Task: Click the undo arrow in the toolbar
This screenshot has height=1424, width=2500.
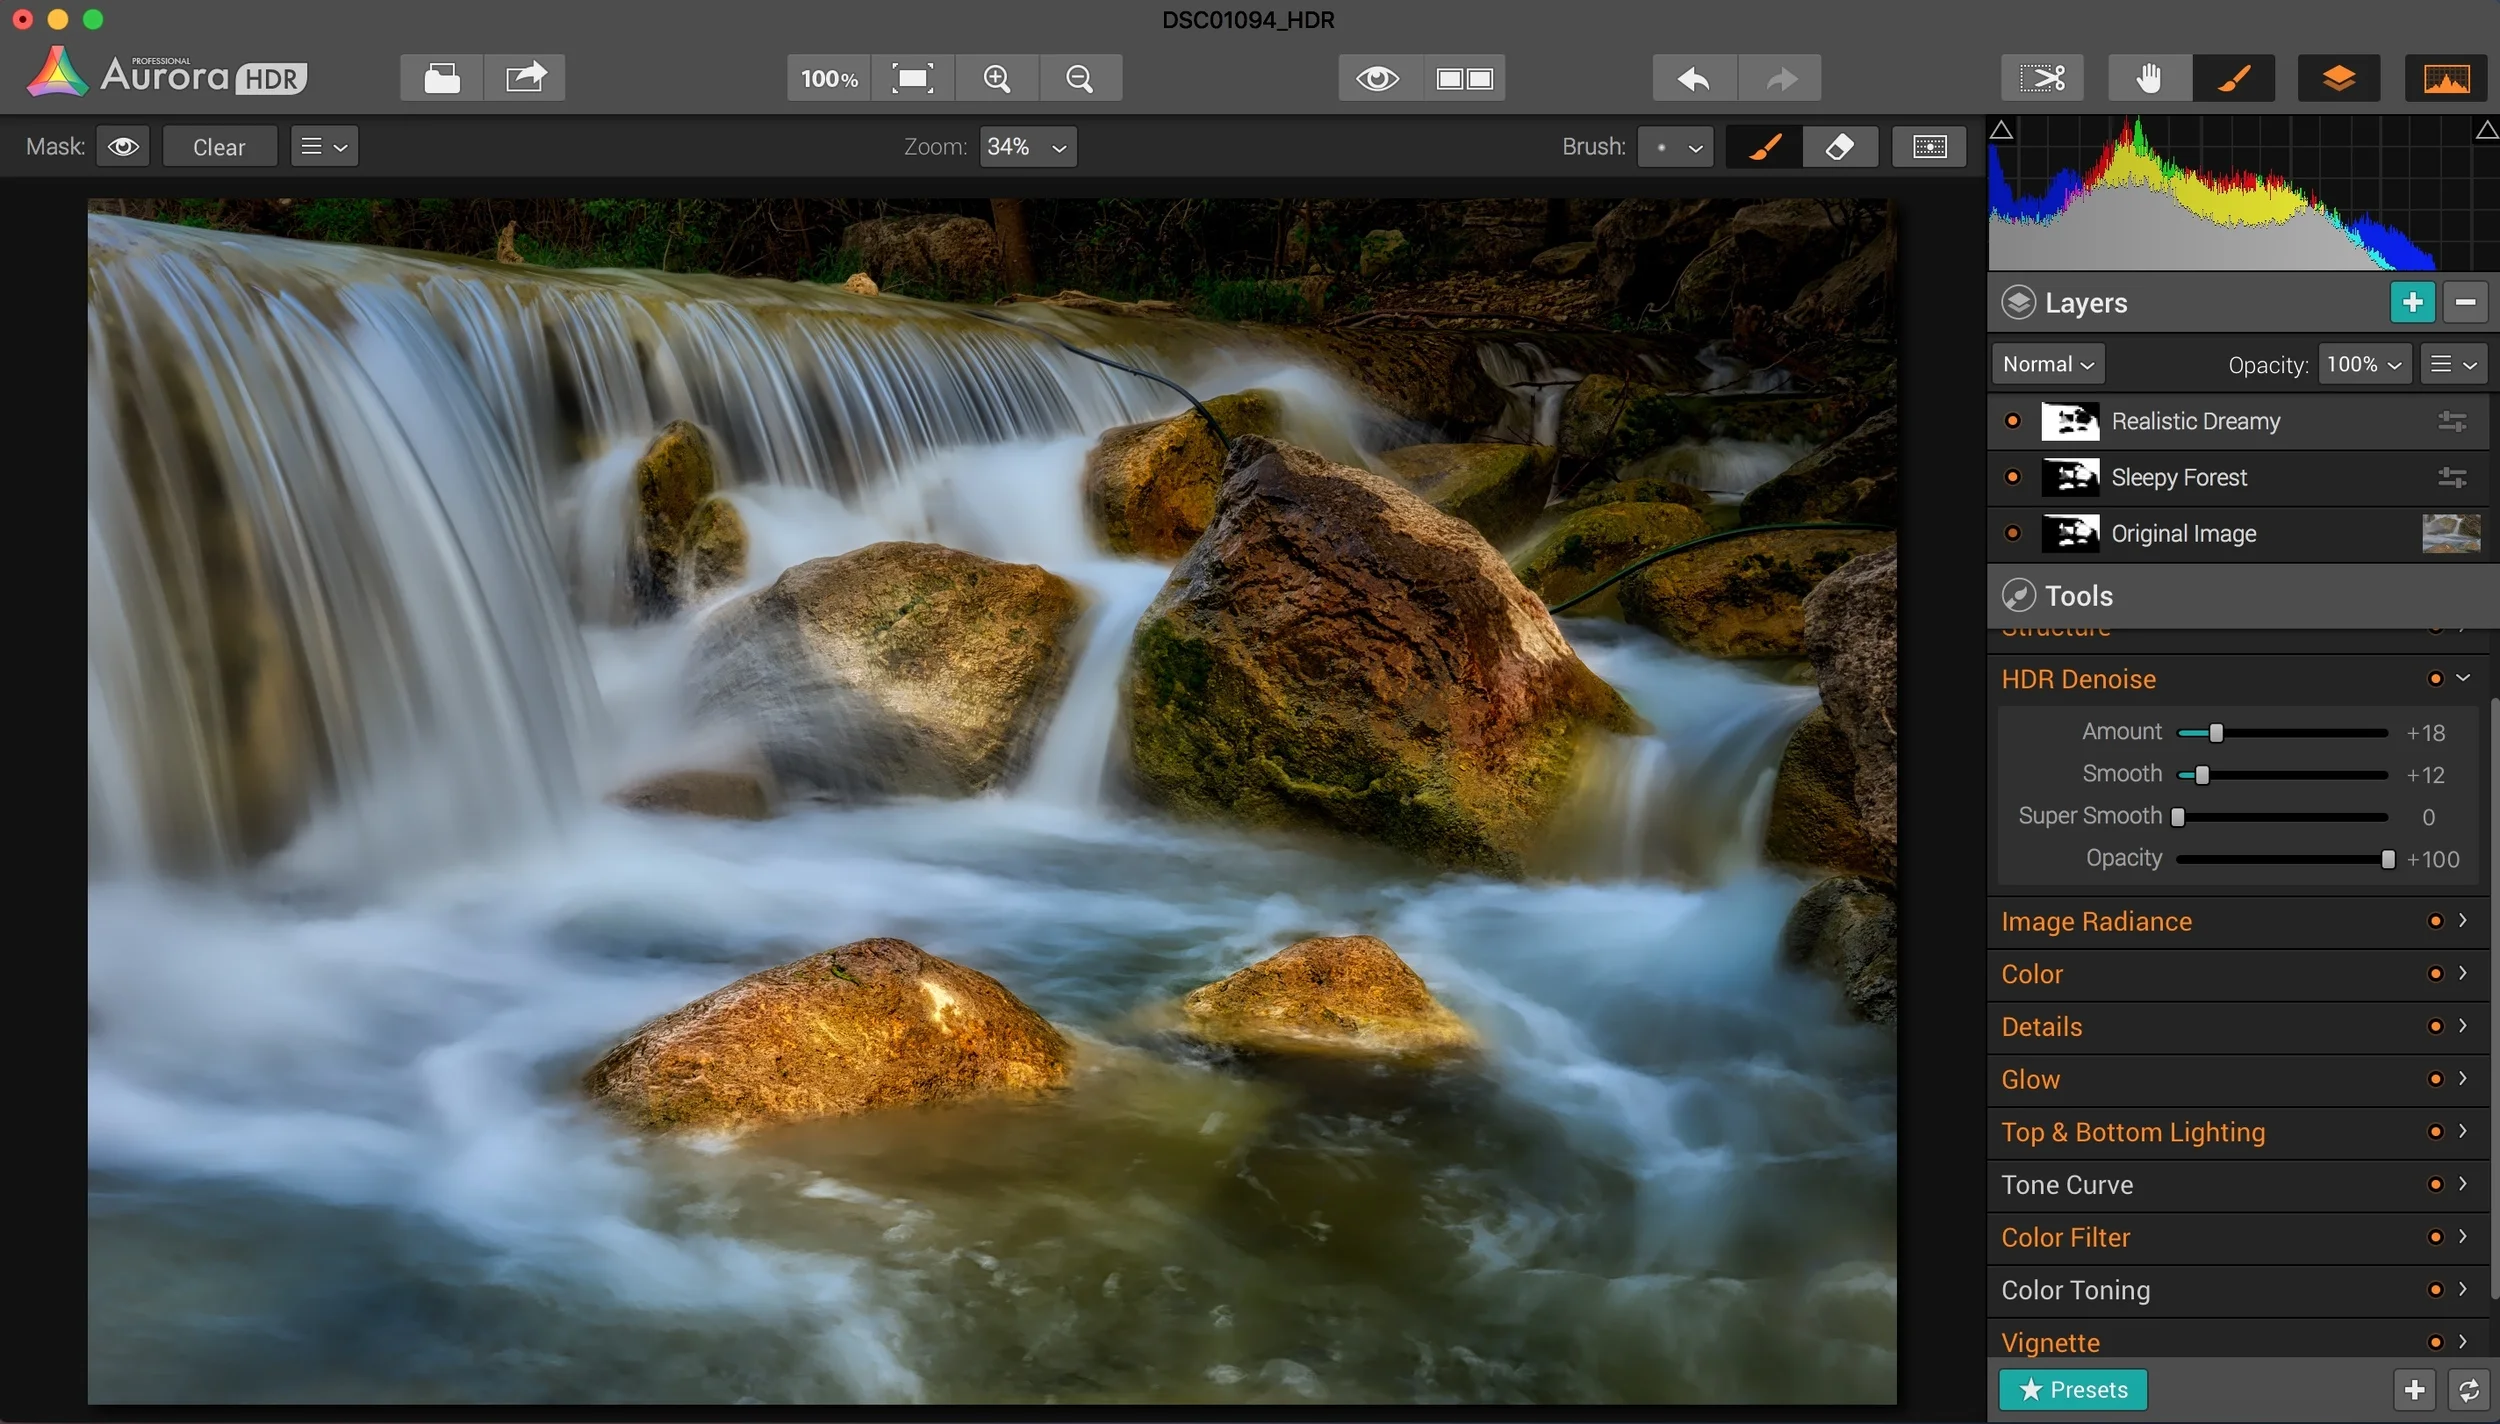Action: tap(1694, 78)
